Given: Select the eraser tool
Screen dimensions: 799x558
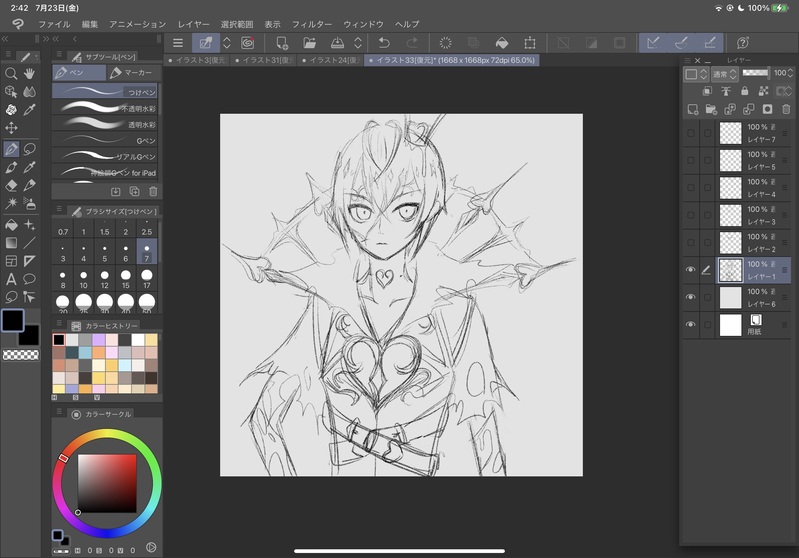Looking at the screenshot, I should click(11, 185).
